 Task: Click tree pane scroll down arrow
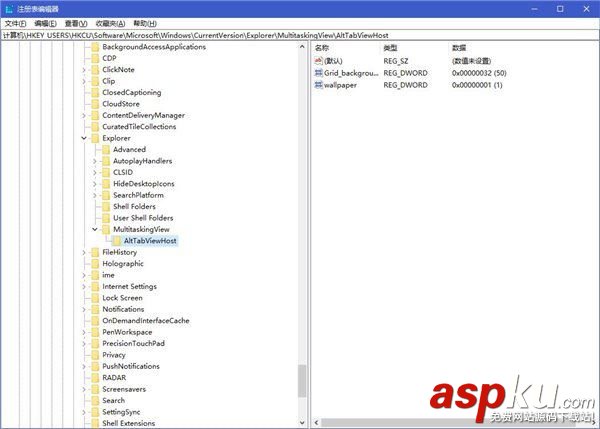[x=302, y=423]
